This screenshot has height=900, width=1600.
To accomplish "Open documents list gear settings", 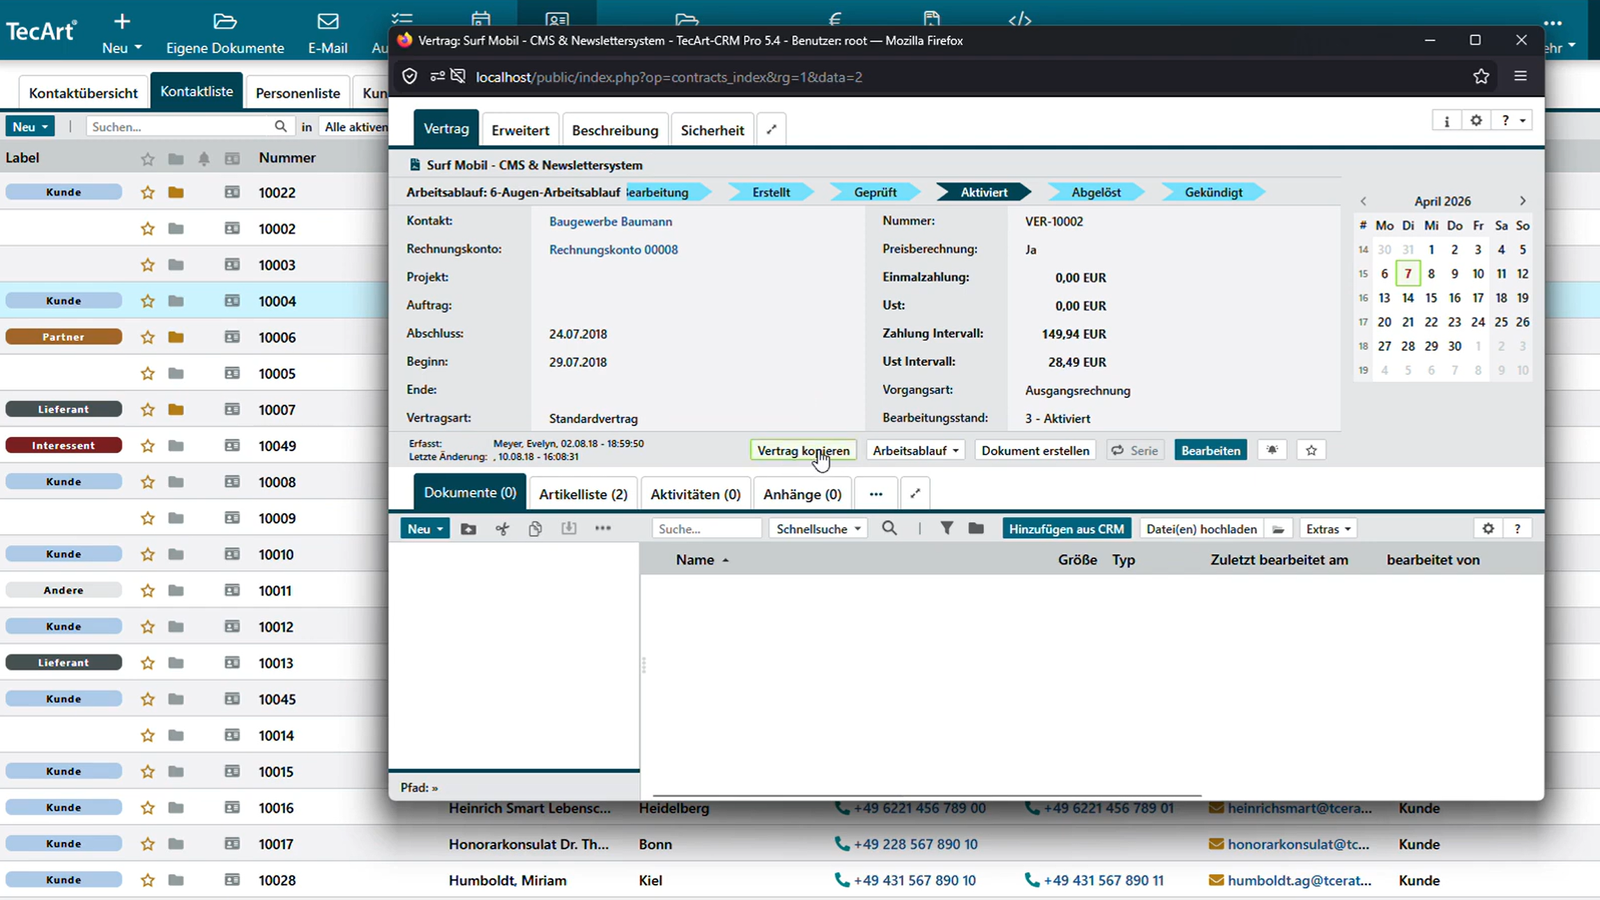I will pos(1488,529).
